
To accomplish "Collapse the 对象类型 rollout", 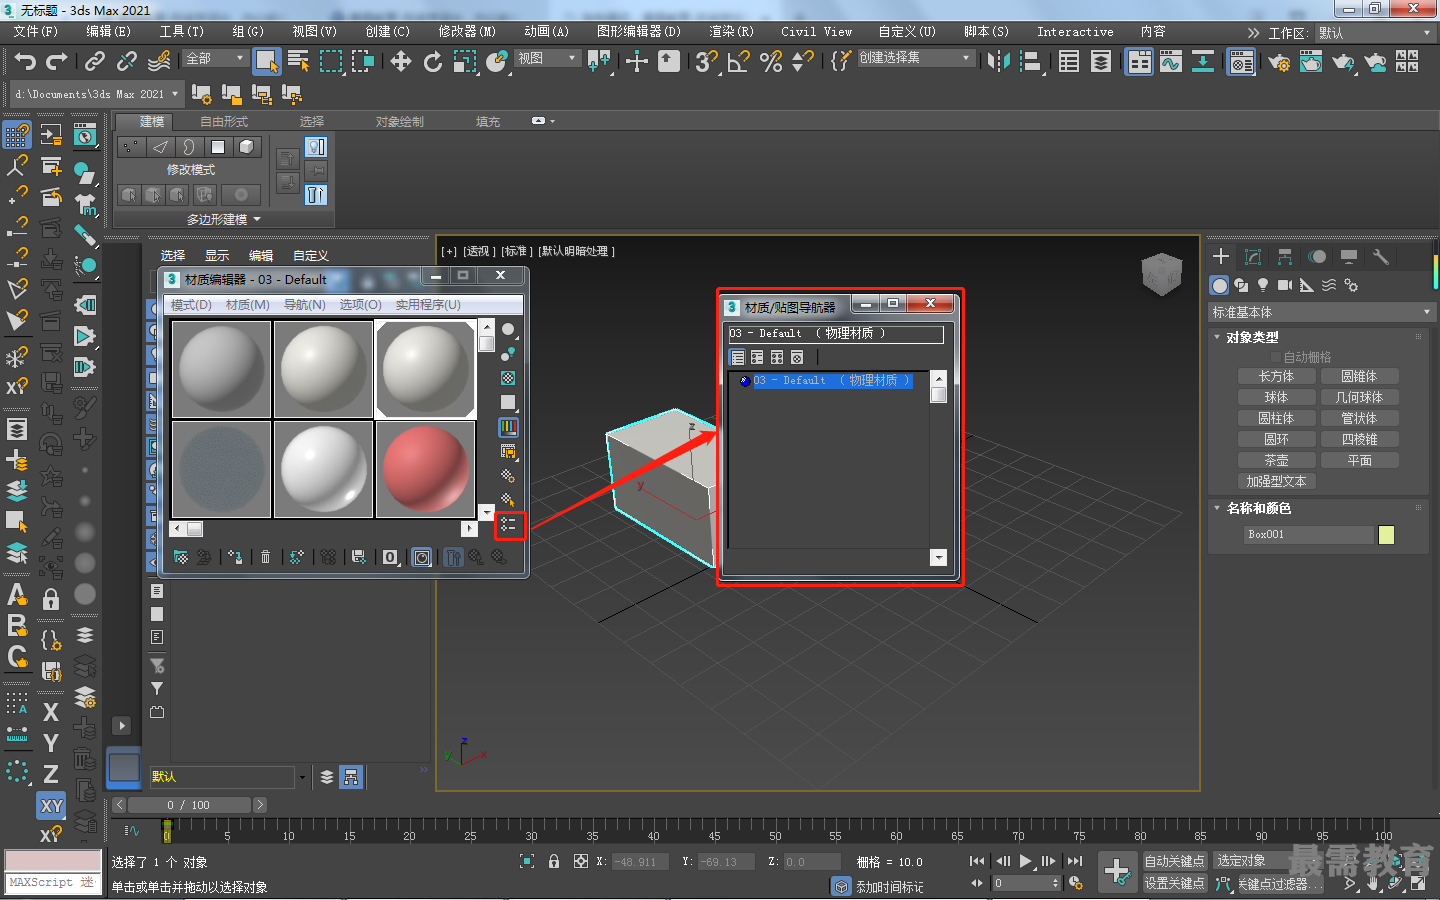I will [1252, 337].
